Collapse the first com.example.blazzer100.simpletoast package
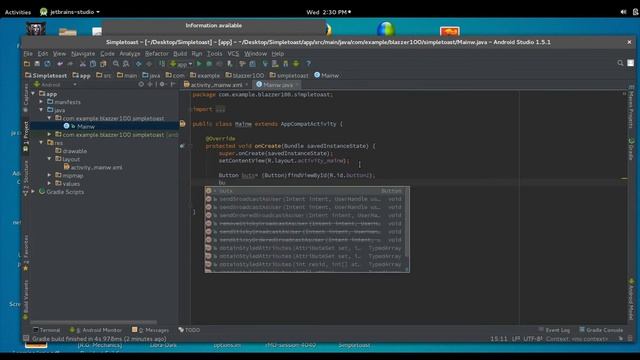640x360 pixels. pyautogui.click(x=49, y=118)
